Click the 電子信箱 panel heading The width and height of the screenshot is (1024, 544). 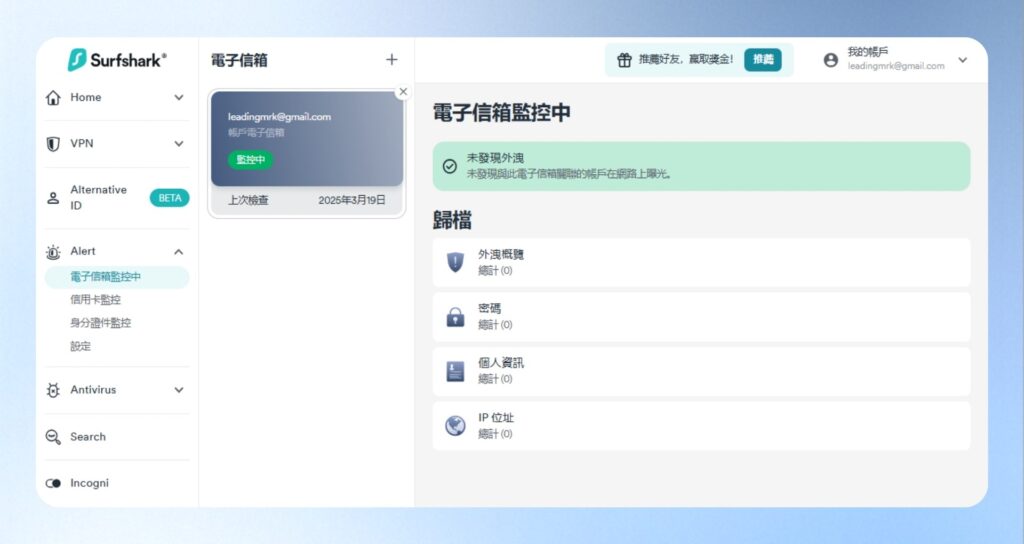point(239,60)
